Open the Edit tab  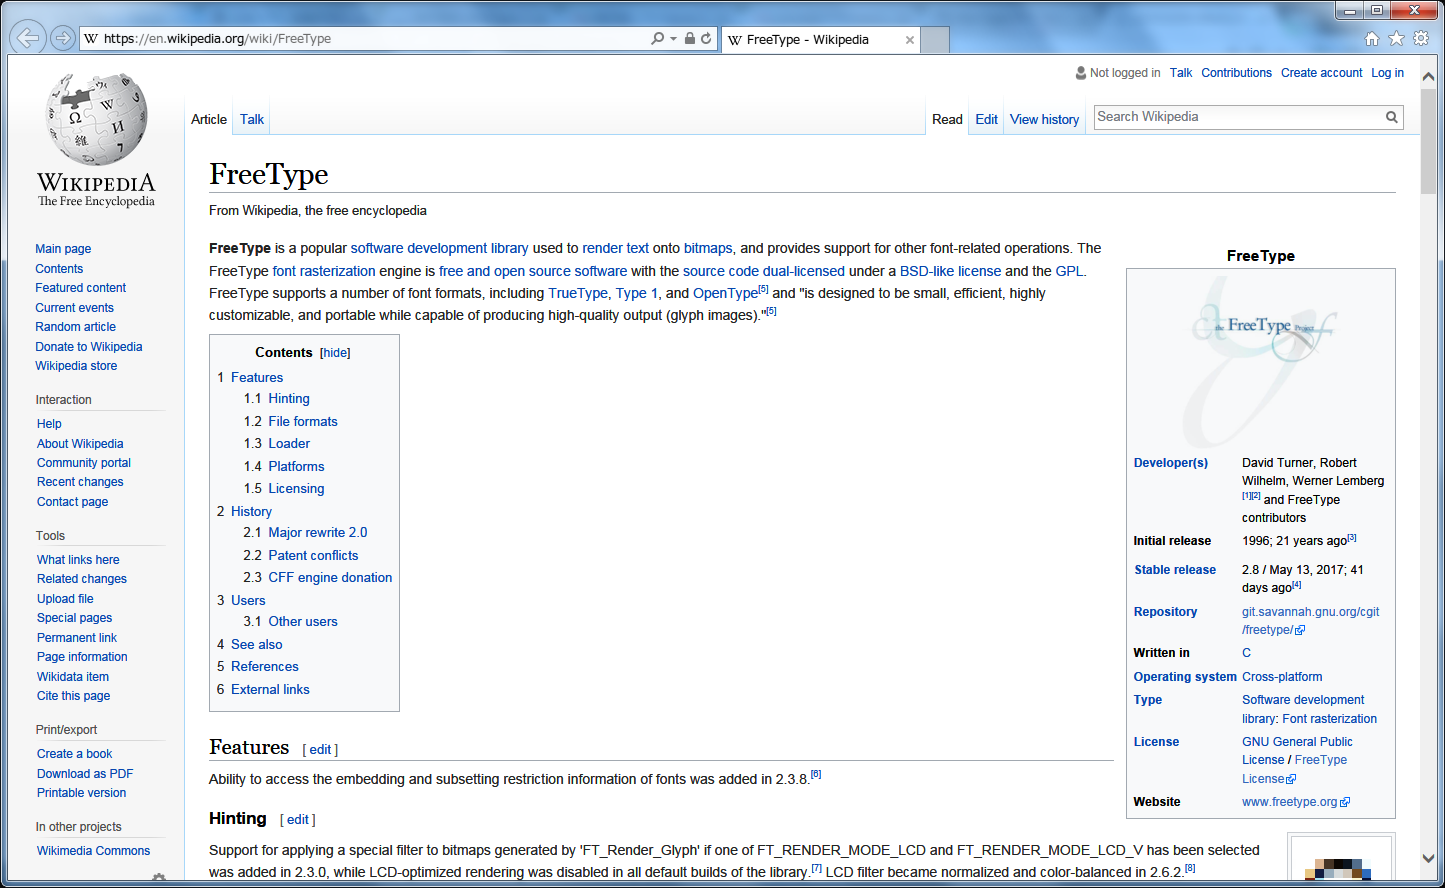pos(986,119)
